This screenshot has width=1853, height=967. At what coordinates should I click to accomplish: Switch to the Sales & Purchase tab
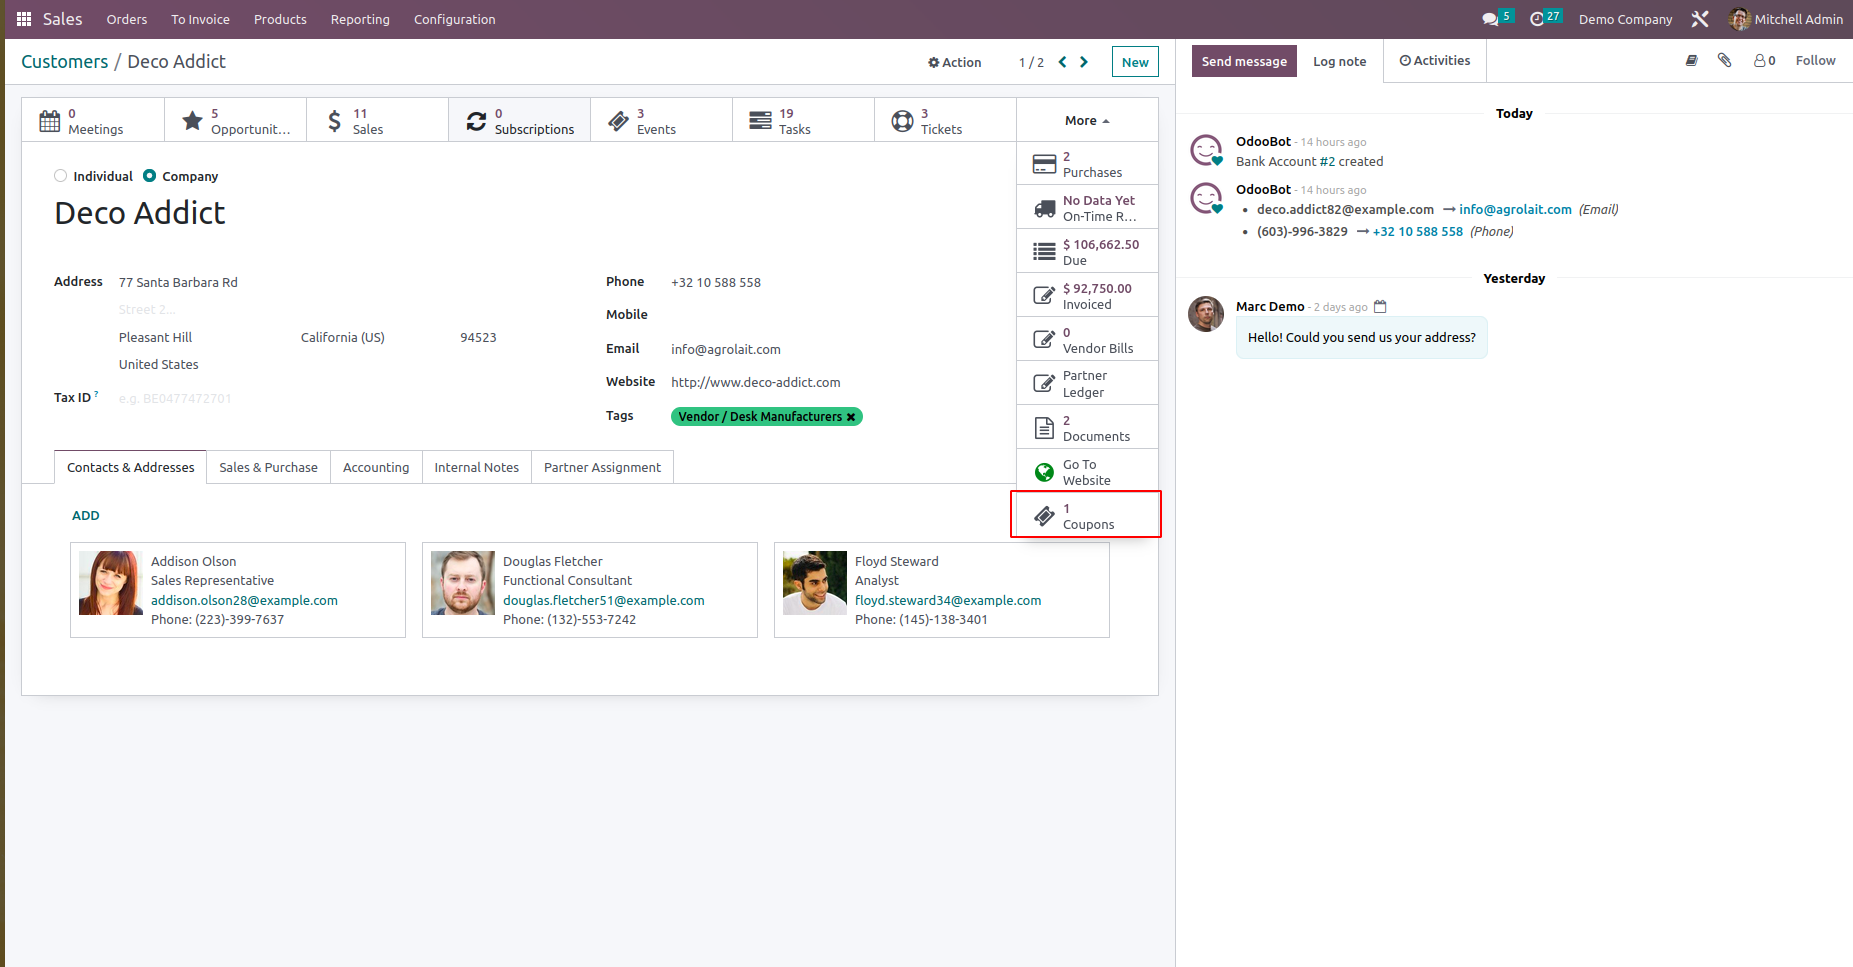coord(269,467)
